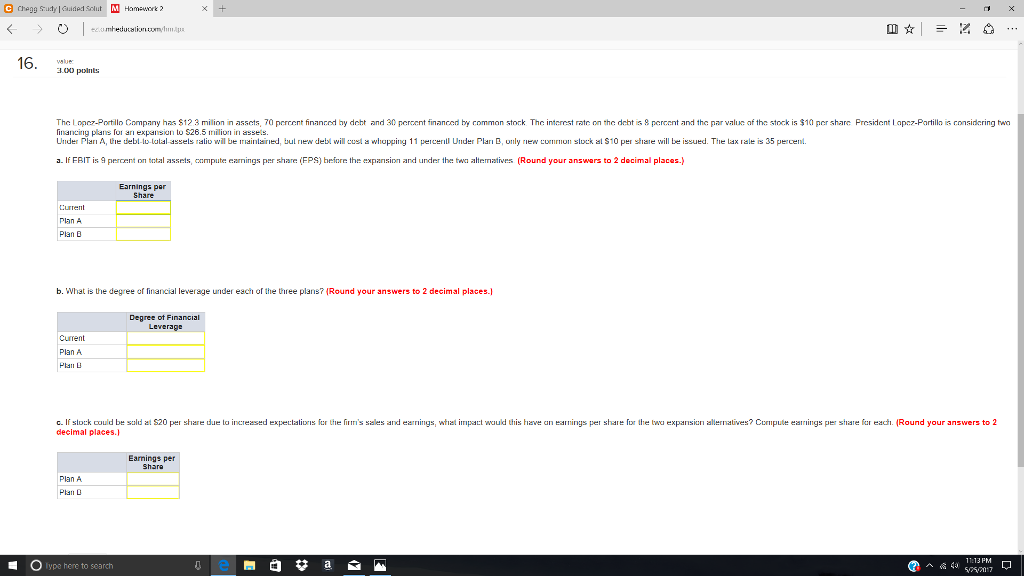Open Edge more options ellipsis

1012,29
